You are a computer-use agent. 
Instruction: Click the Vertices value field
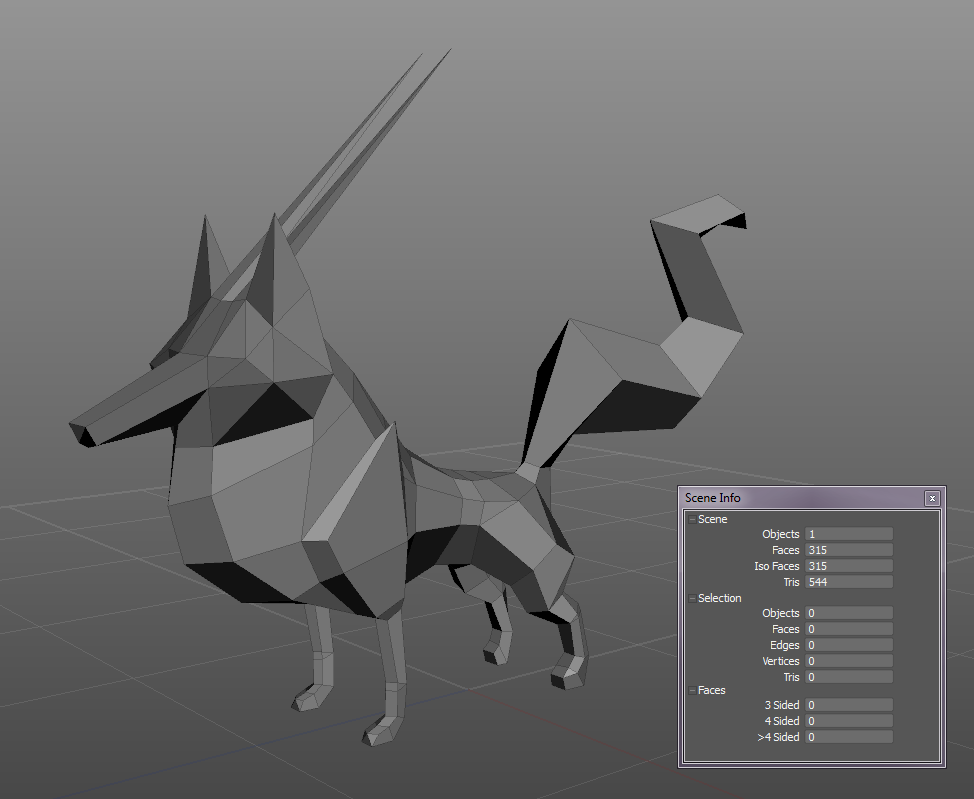(x=849, y=661)
